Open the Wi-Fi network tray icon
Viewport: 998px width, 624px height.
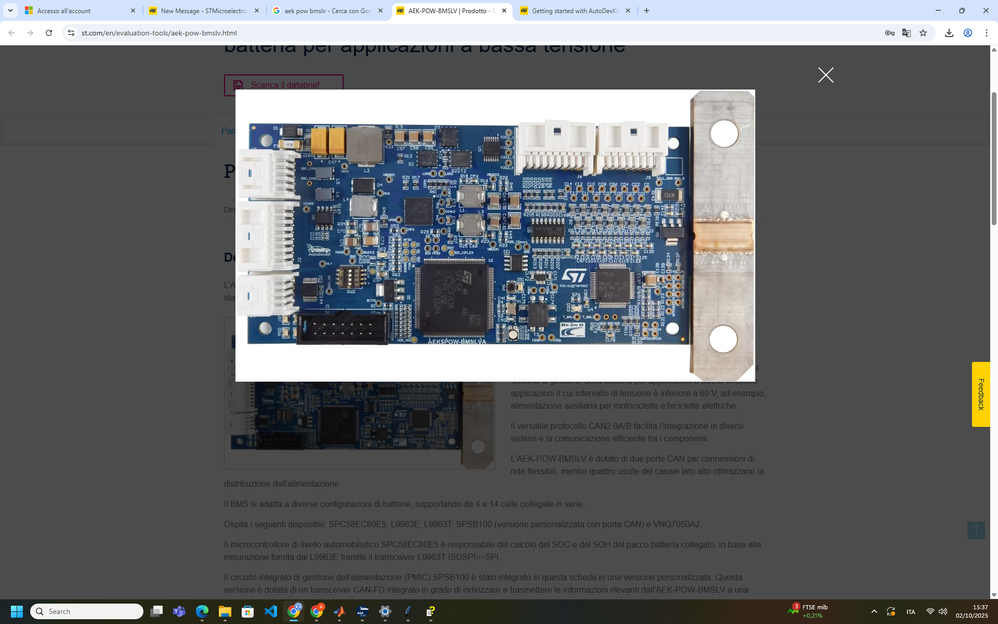pos(931,611)
